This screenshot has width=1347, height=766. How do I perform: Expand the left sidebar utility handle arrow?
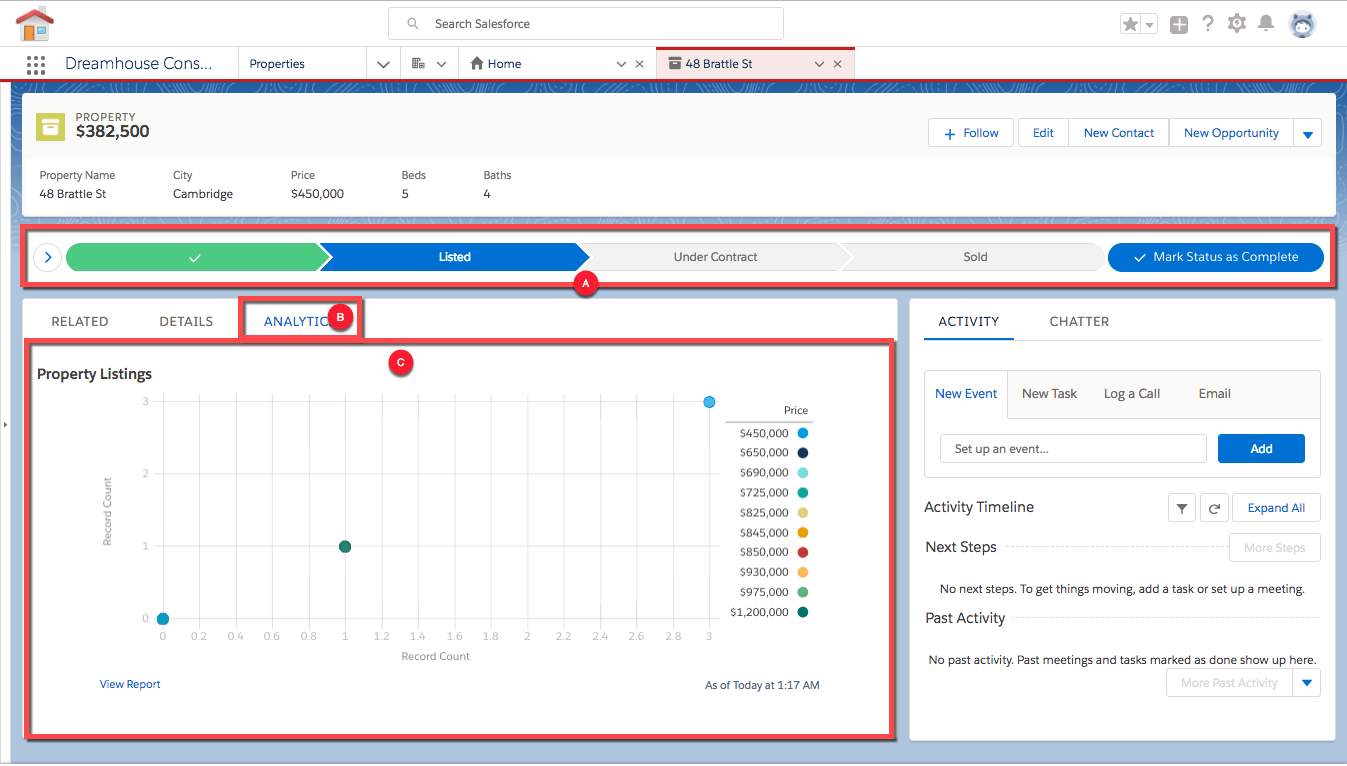tap(4, 425)
